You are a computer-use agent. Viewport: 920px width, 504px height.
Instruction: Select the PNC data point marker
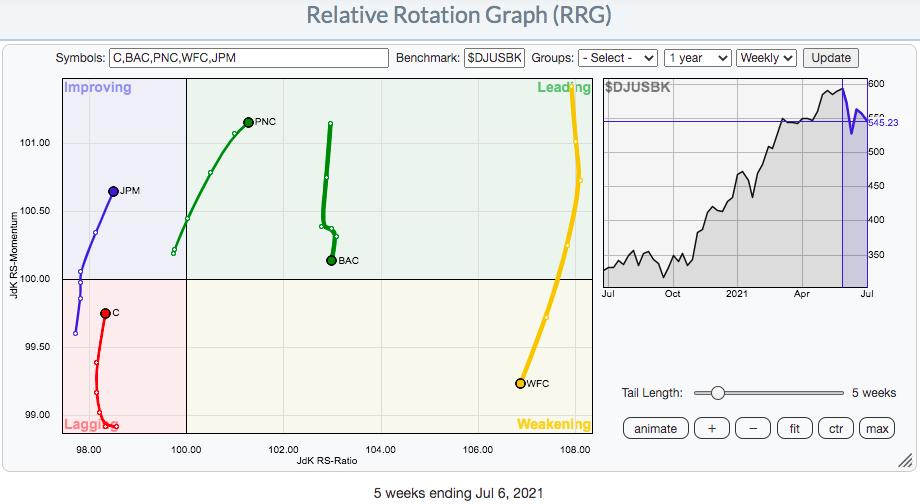pyautogui.click(x=248, y=122)
